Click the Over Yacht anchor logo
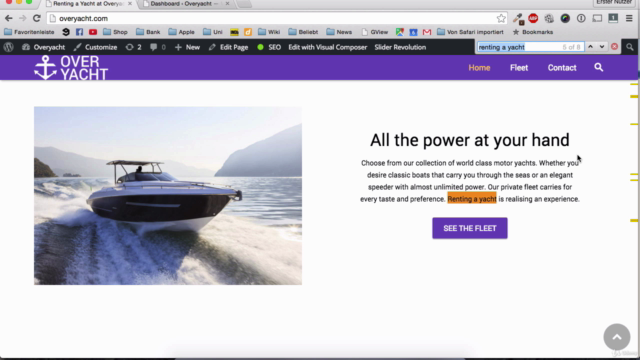 (71, 67)
